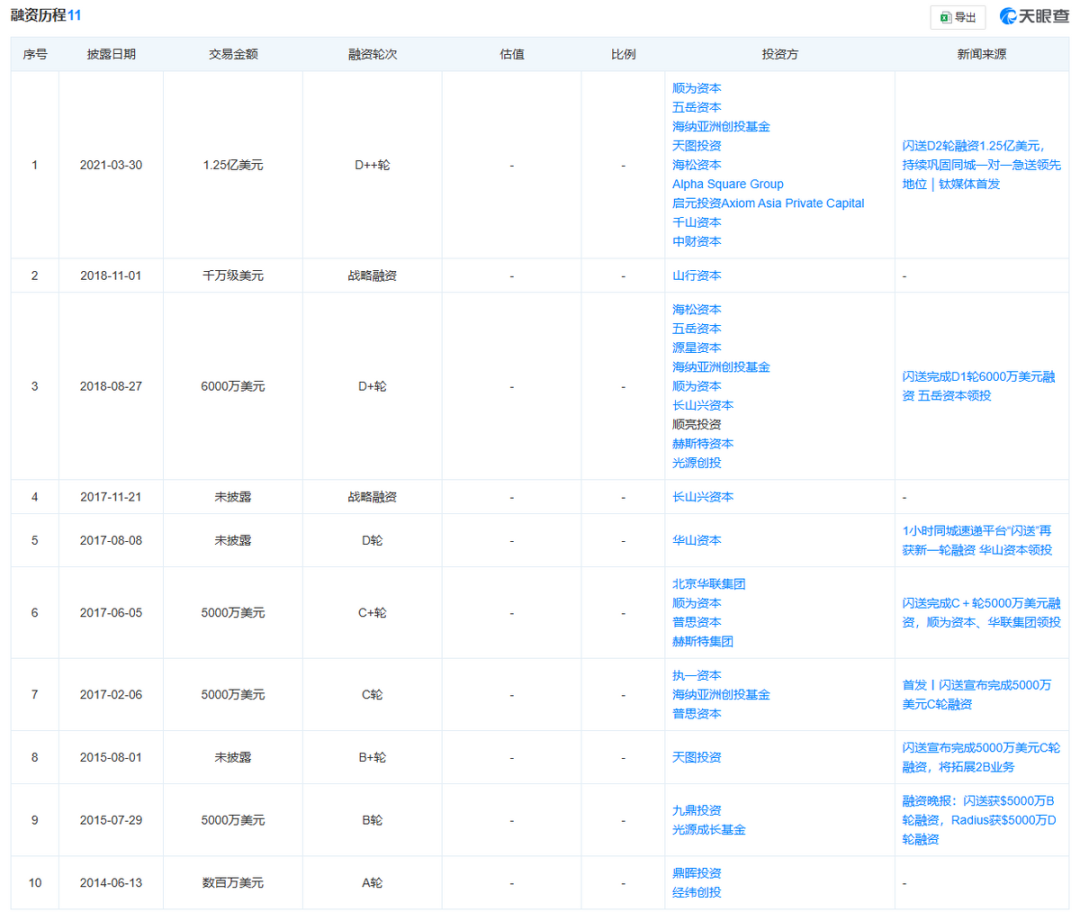Open the 北京华联集团 investor link
1080x921 pixels.
[709, 584]
